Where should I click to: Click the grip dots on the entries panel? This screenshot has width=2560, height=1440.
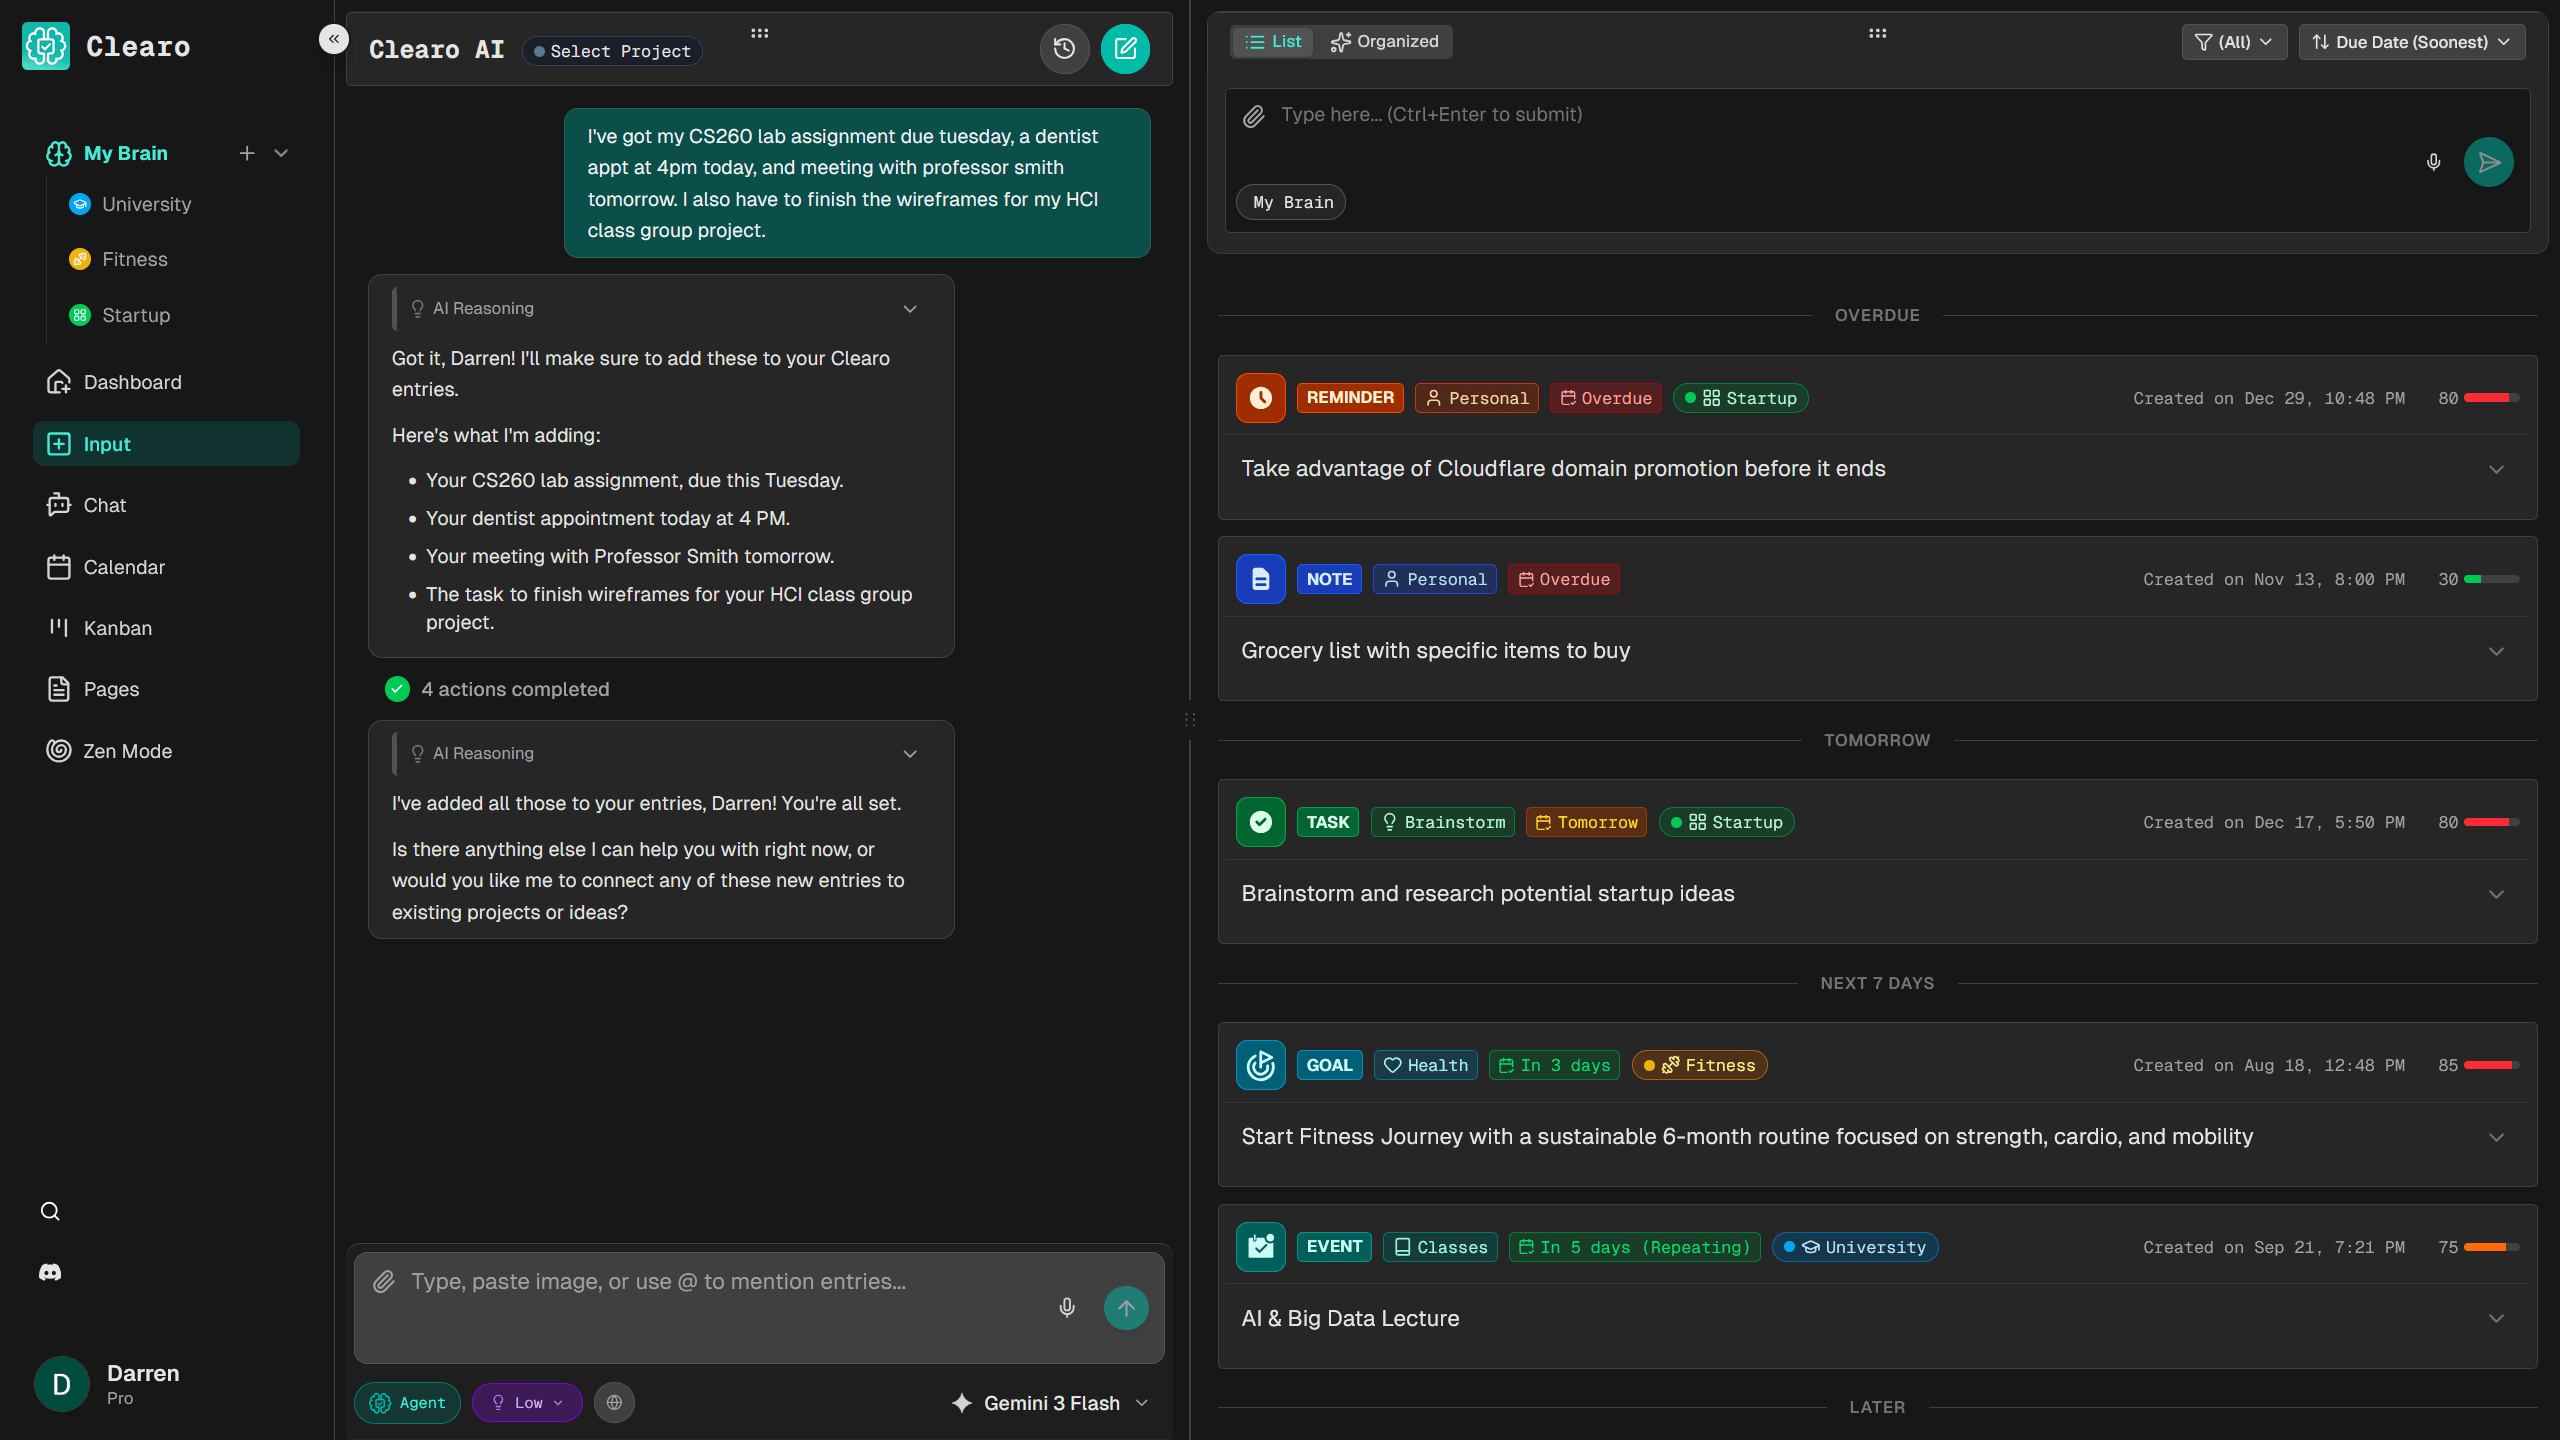[1877, 33]
